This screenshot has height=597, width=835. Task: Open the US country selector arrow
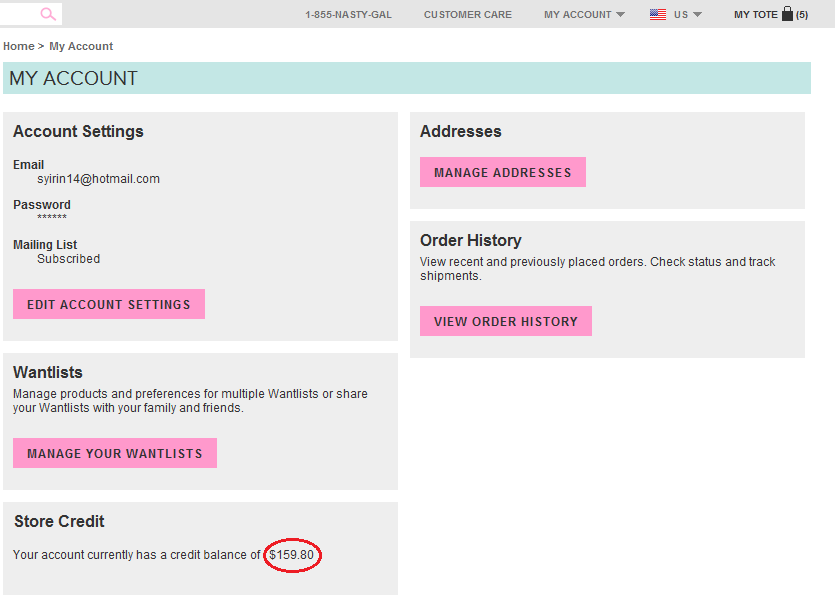coord(697,14)
